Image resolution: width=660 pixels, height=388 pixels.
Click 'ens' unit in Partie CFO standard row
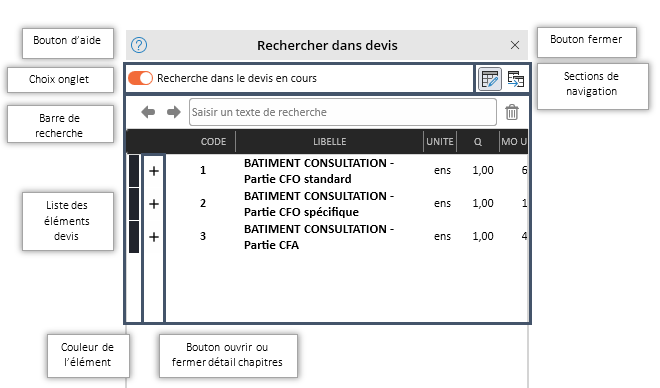pyautogui.click(x=442, y=170)
